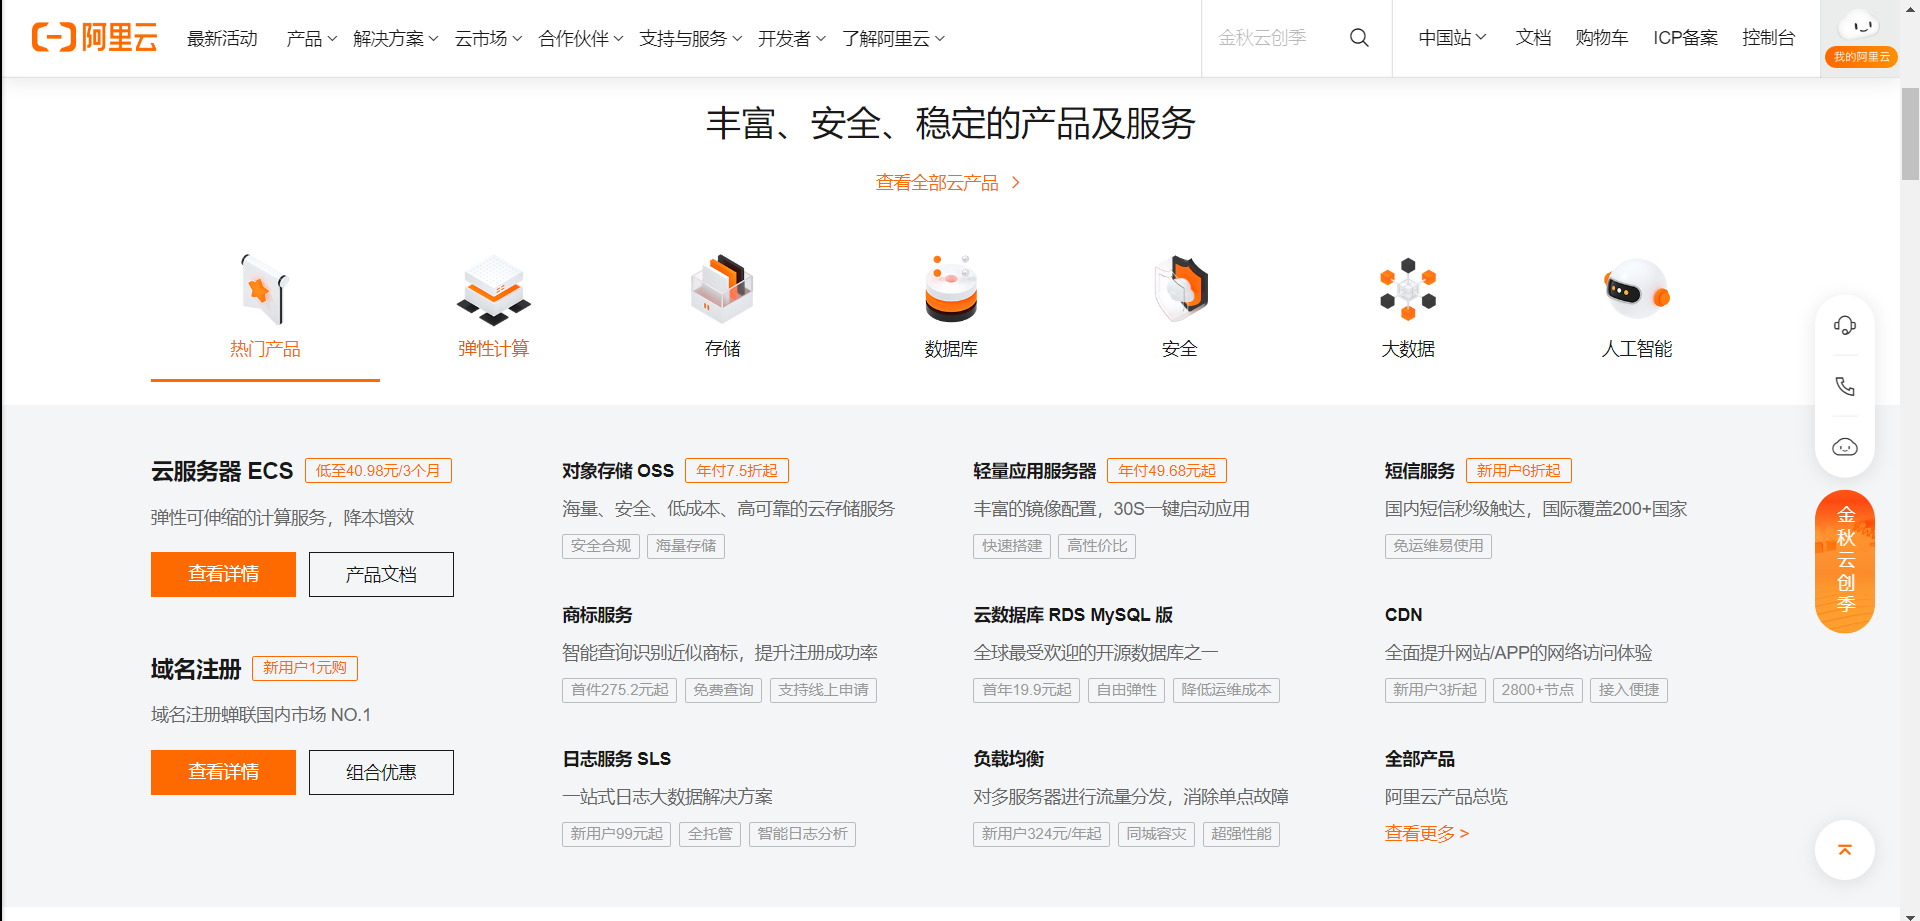Click the 年付7.5折起 tag
The height and width of the screenshot is (921, 1920).
coord(737,471)
